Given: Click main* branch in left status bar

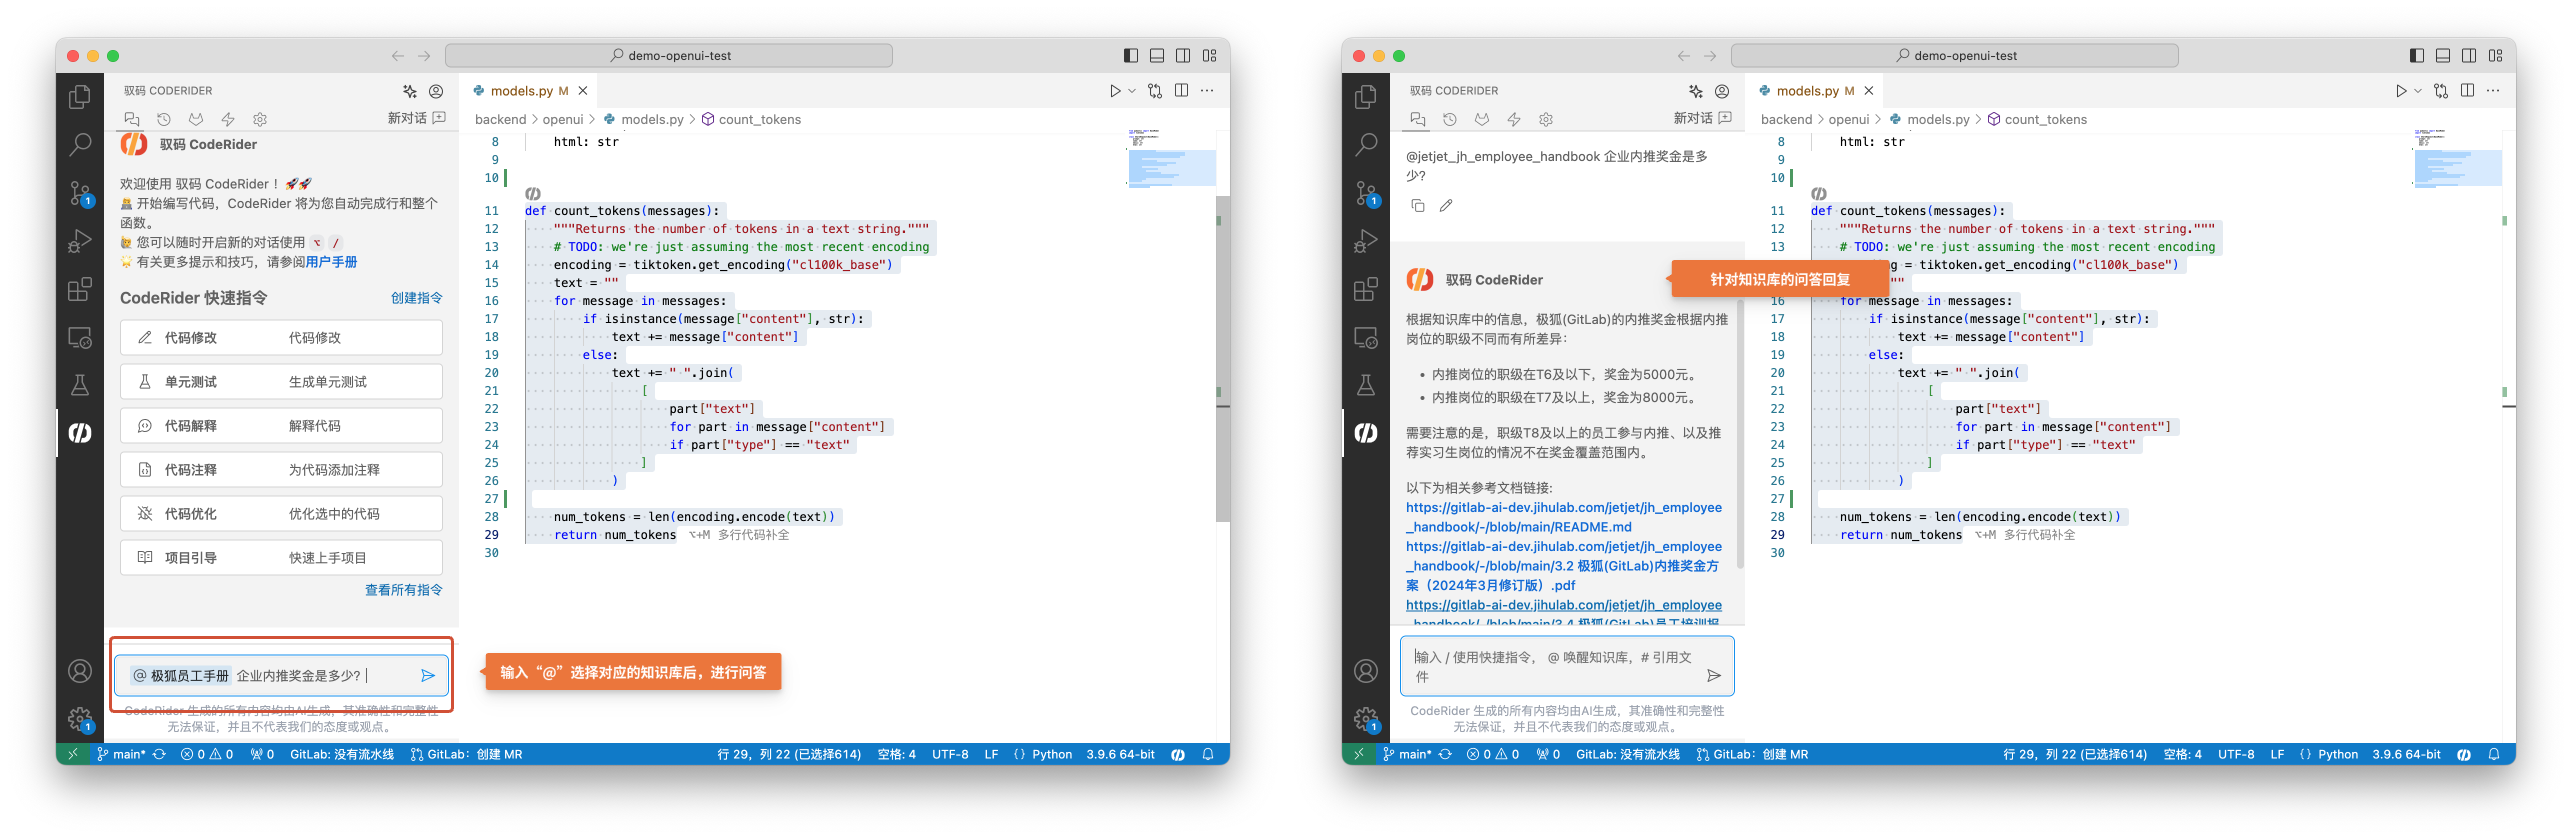Looking at the screenshot, I should coord(122,755).
